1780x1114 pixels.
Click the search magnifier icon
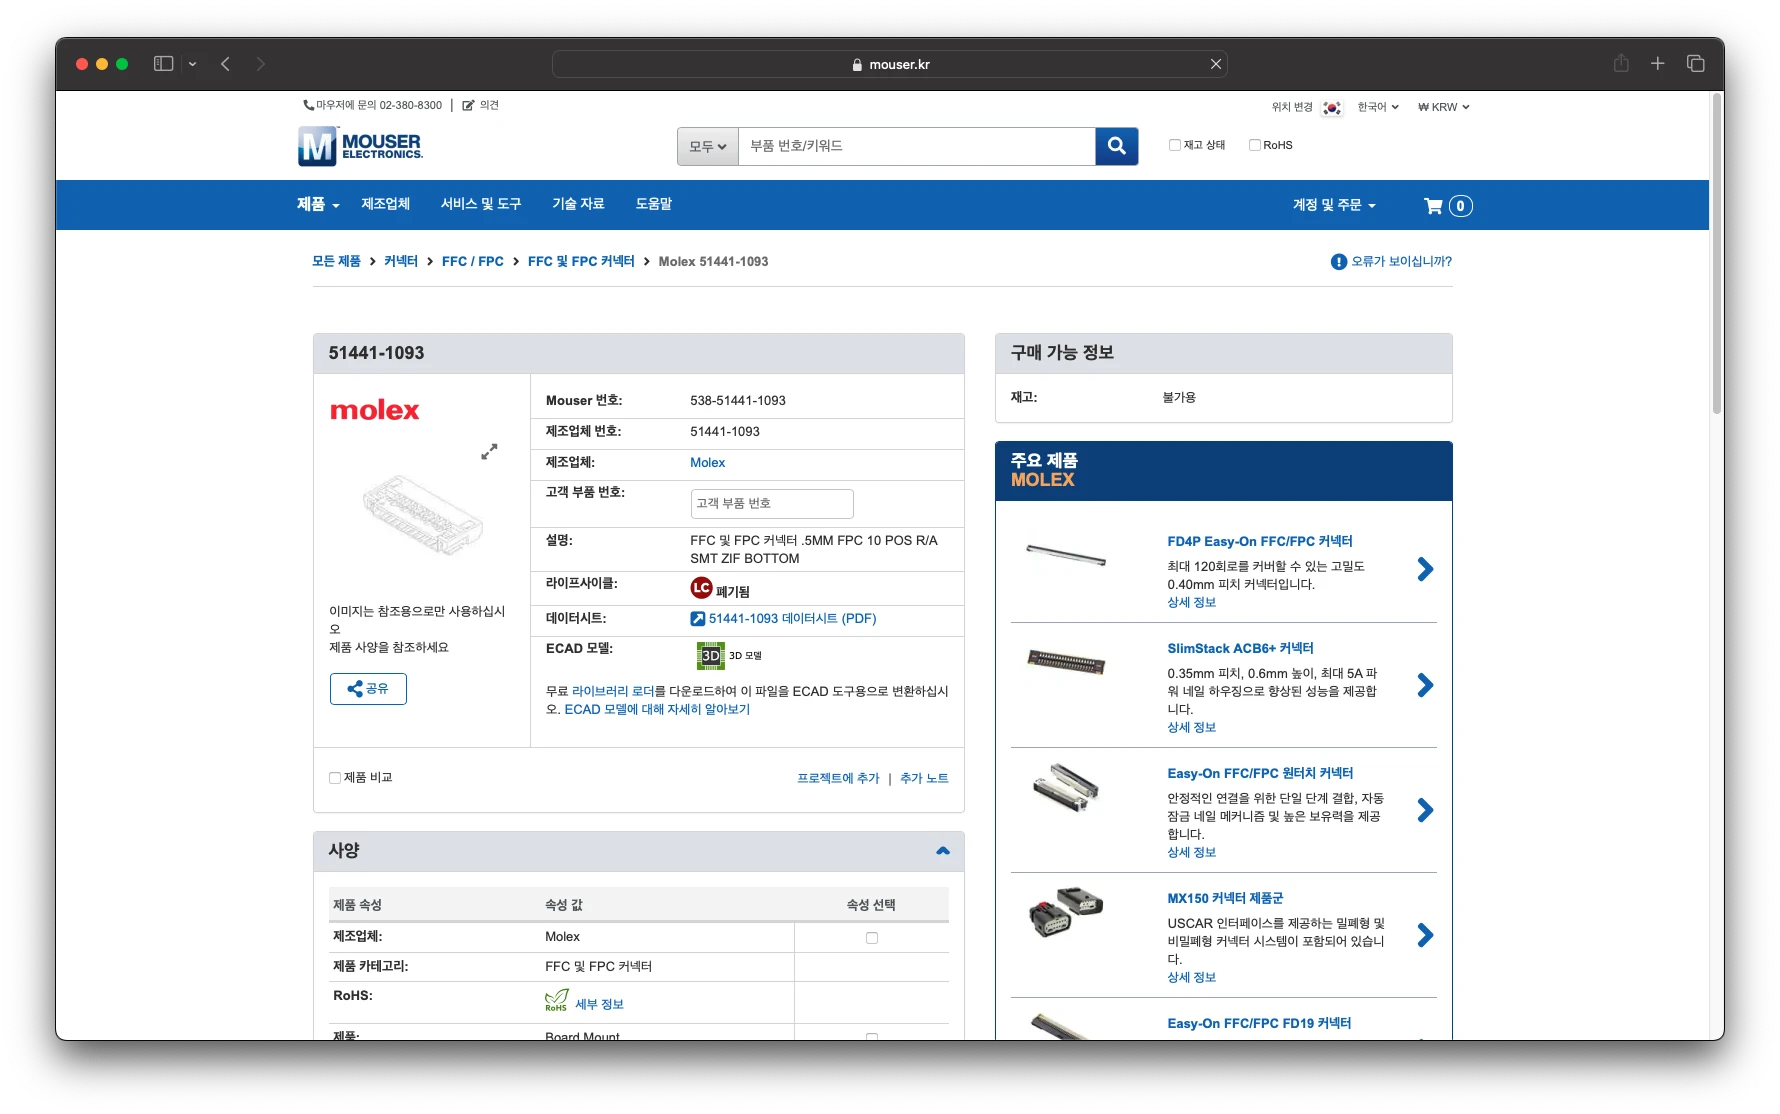point(1116,146)
